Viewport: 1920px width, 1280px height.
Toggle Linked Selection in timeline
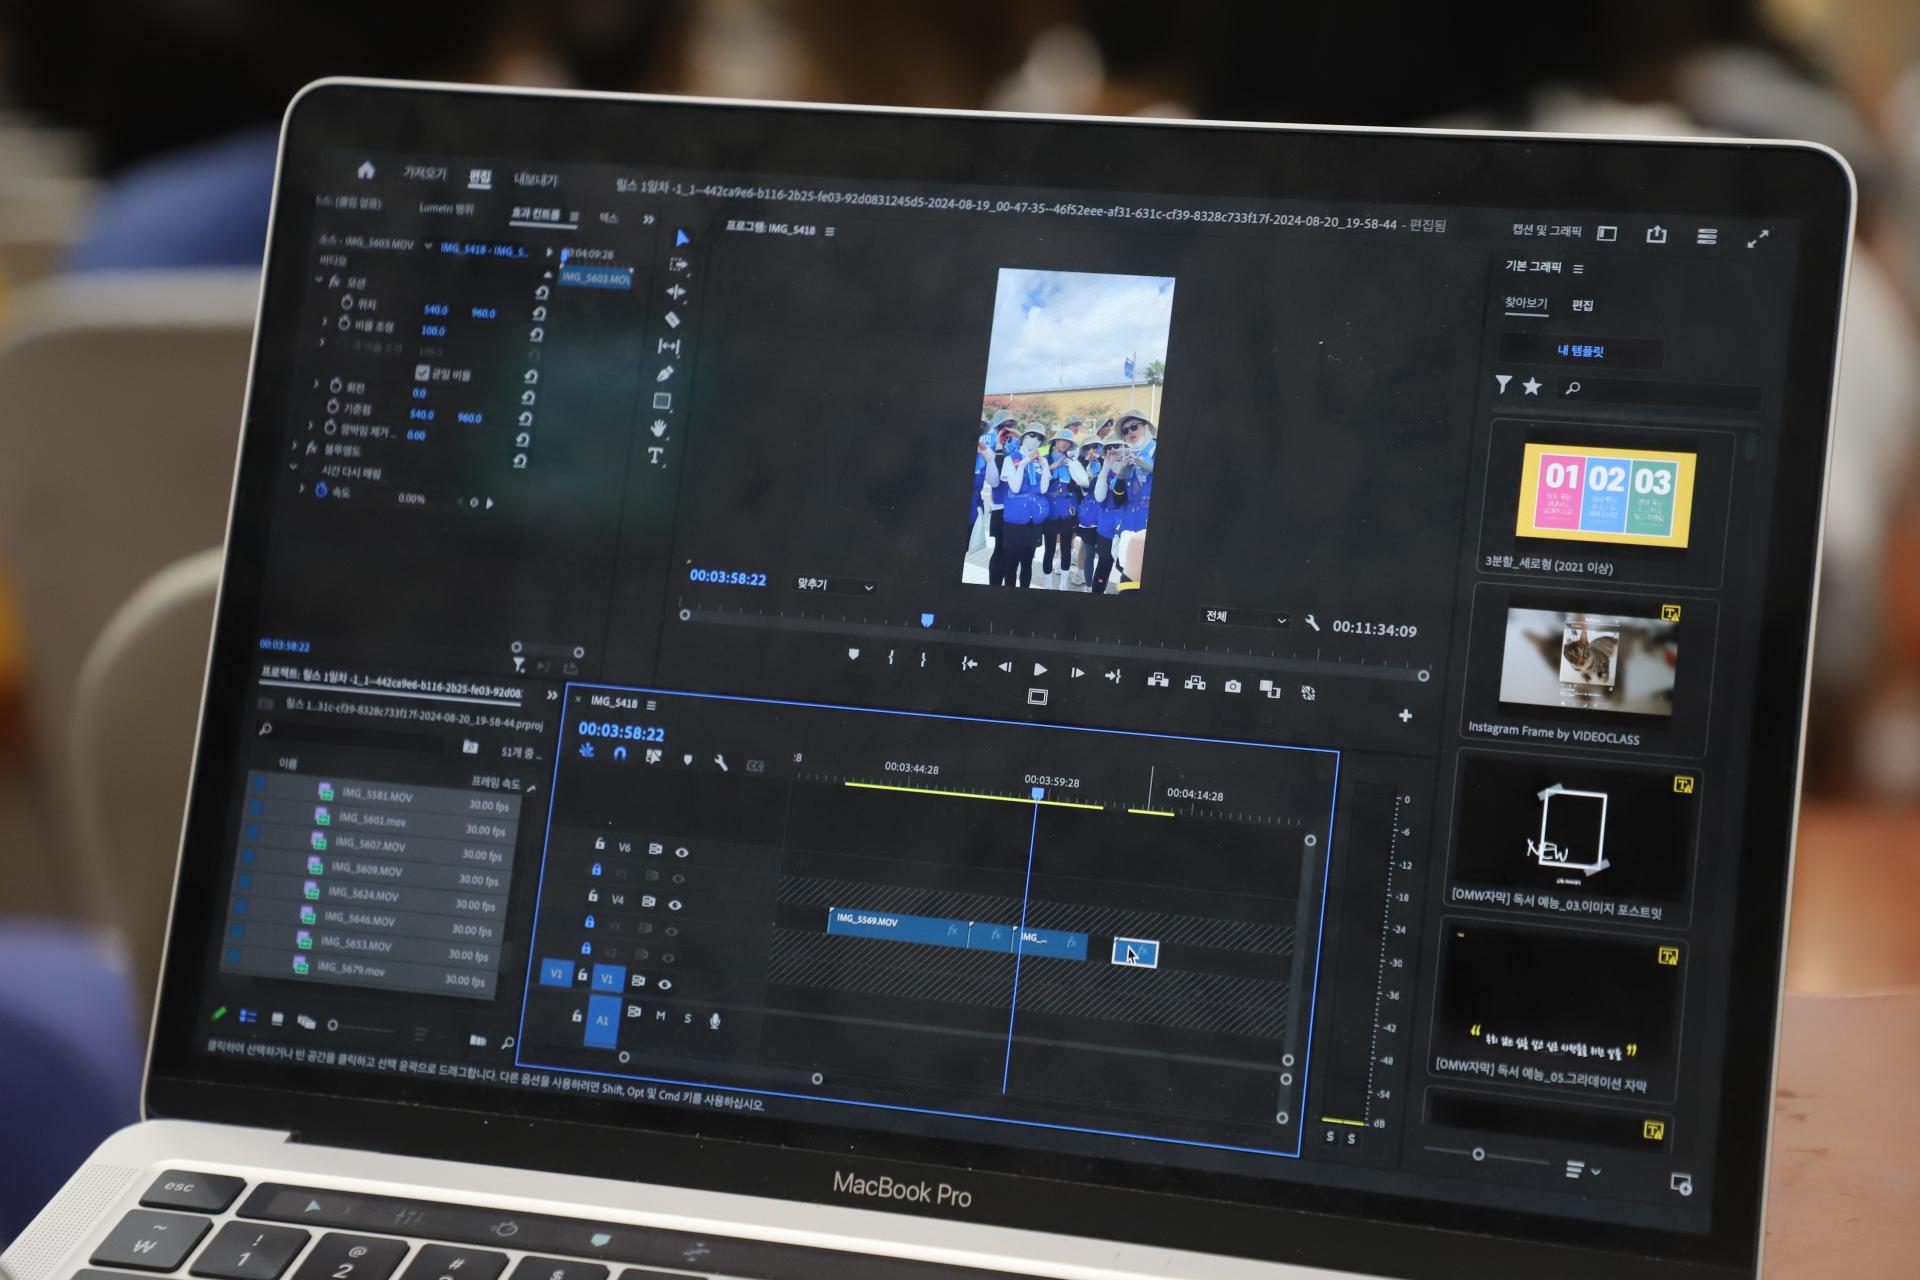point(653,756)
